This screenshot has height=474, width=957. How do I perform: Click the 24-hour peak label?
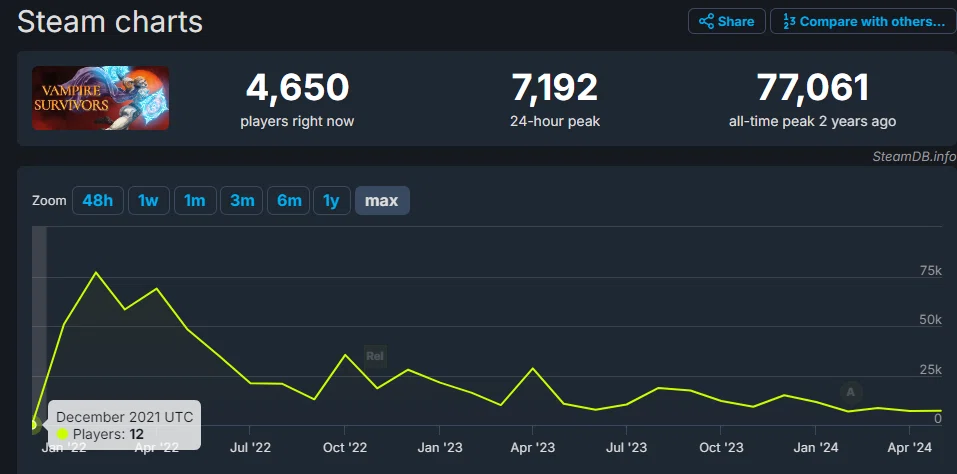point(555,121)
